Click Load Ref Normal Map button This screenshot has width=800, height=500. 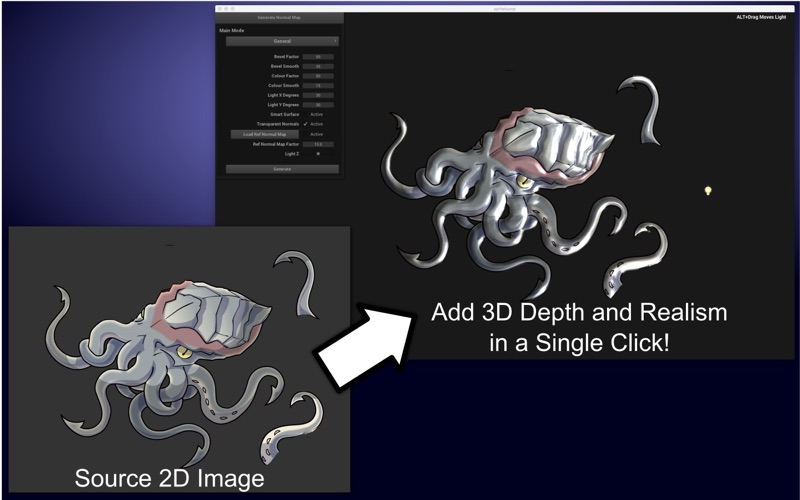(265, 134)
